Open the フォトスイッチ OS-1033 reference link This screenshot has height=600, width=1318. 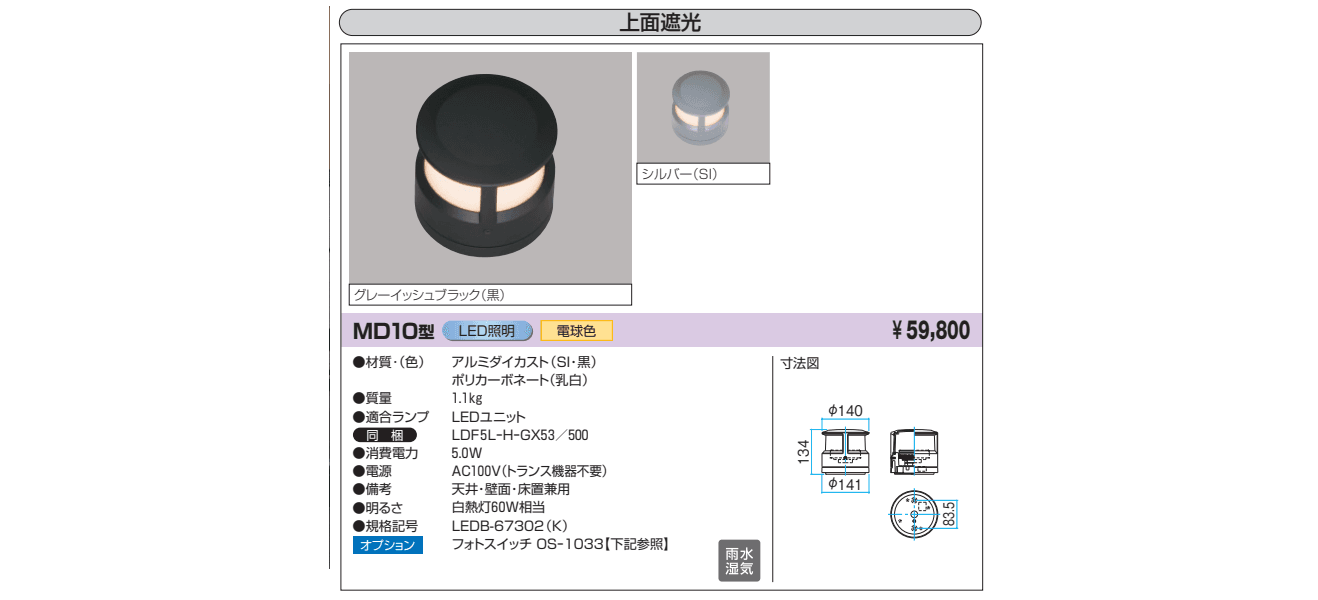(546, 545)
